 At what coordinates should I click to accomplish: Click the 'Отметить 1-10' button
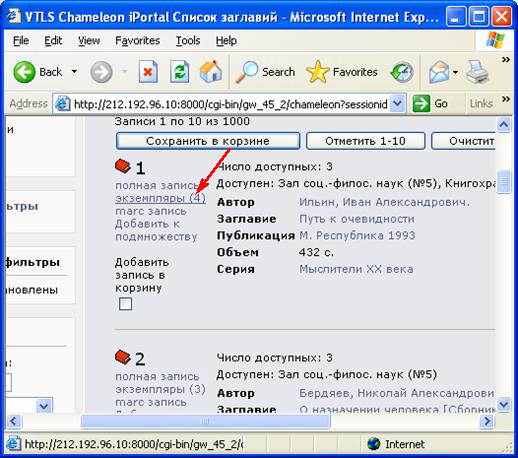pyautogui.click(x=365, y=141)
